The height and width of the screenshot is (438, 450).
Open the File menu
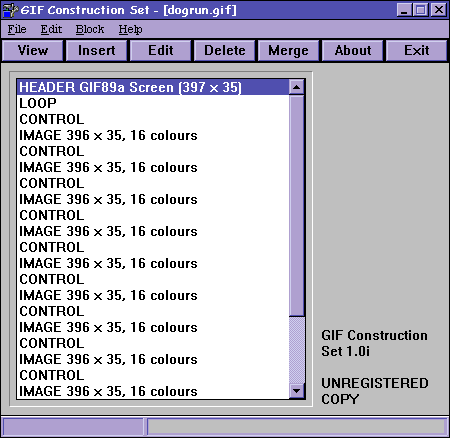point(17,29)
